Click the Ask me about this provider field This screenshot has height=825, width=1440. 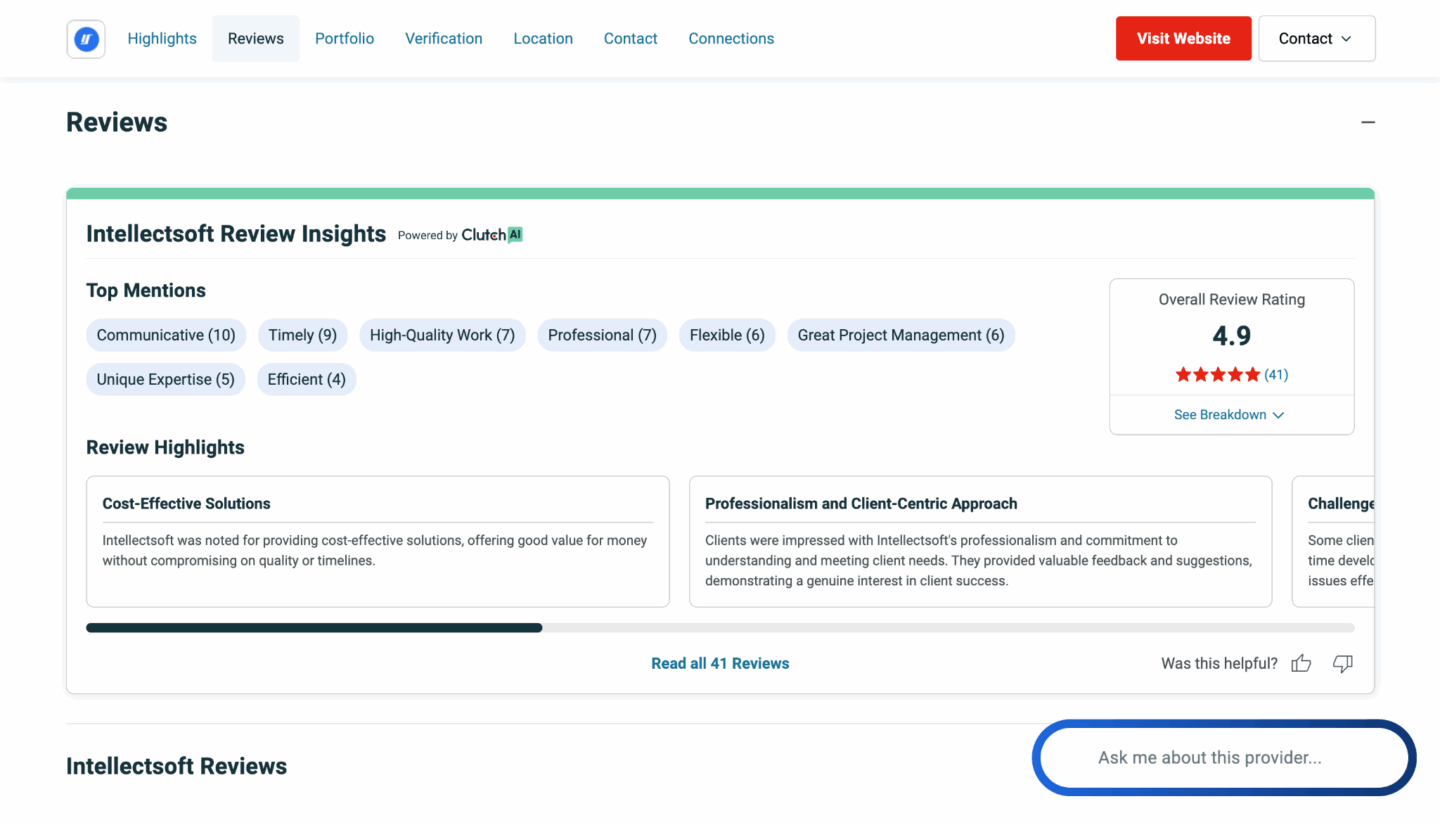(1224, 758)
